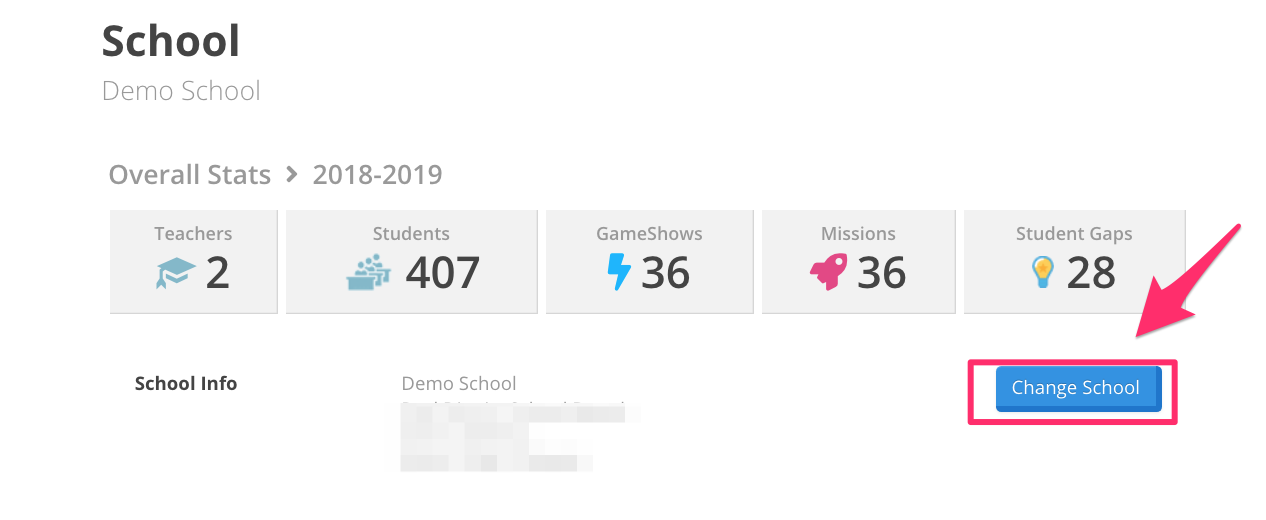Click the Demo School subtitle under heading
This screenshot has width=1266, height=520.
(x=181, y=91)
